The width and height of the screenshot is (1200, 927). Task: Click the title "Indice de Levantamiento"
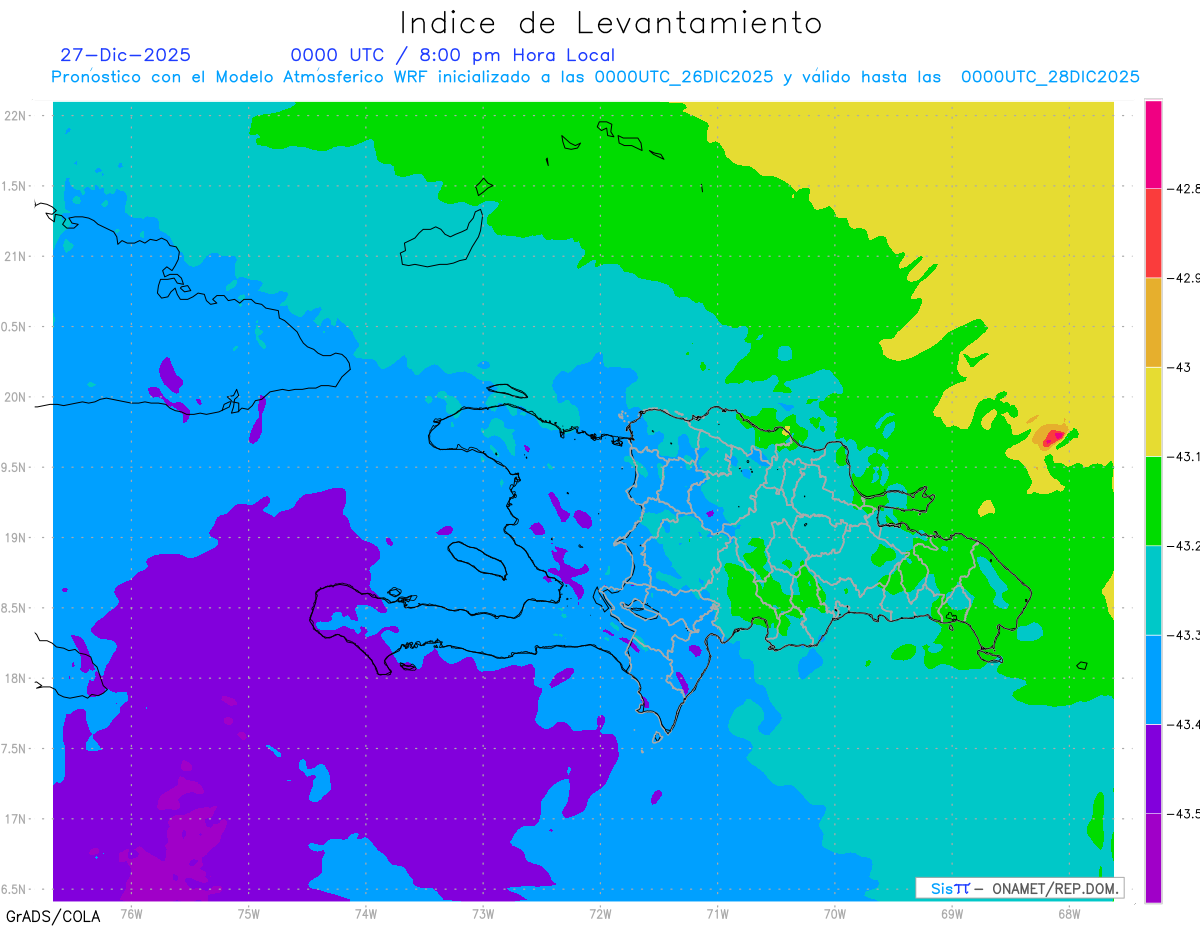[x=610, y=23]
